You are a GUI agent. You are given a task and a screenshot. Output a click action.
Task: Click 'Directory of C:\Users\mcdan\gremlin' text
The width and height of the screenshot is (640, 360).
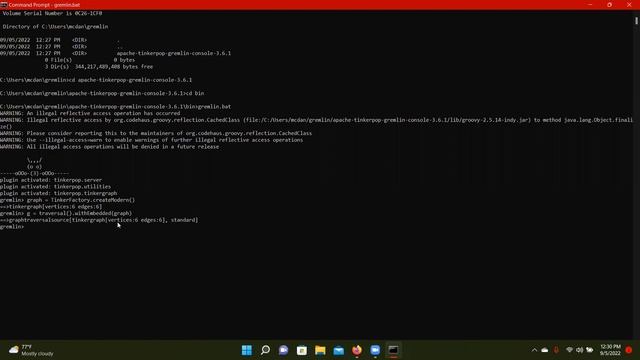(x=56, y=27)
